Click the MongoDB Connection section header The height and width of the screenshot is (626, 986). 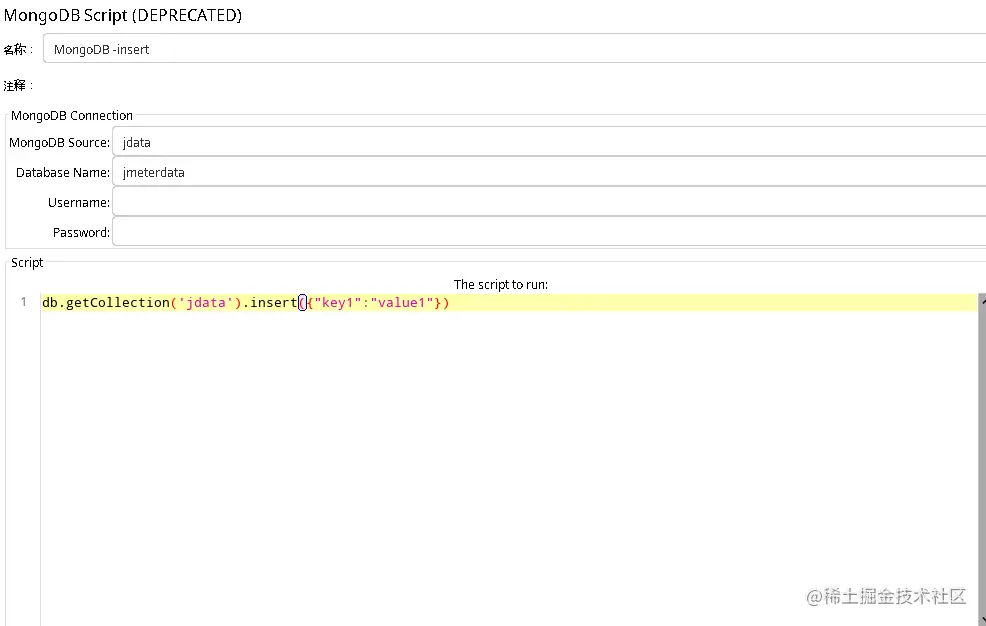click(71, 115)
